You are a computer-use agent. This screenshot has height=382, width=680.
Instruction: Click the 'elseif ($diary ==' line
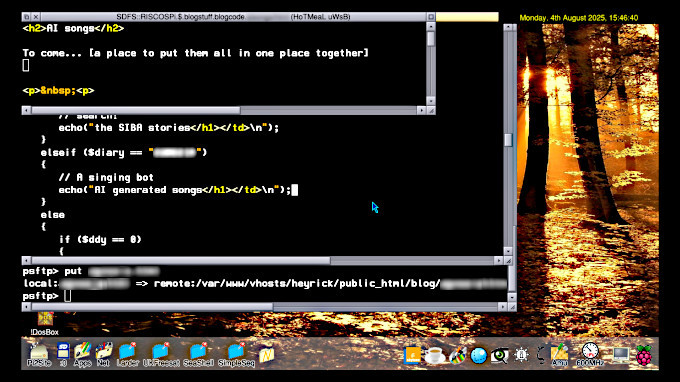124,153
